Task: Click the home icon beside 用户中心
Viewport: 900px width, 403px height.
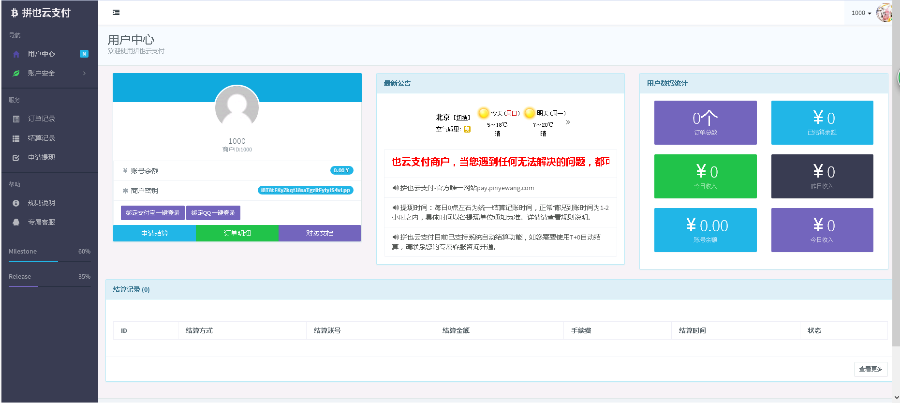Action: 16,54
